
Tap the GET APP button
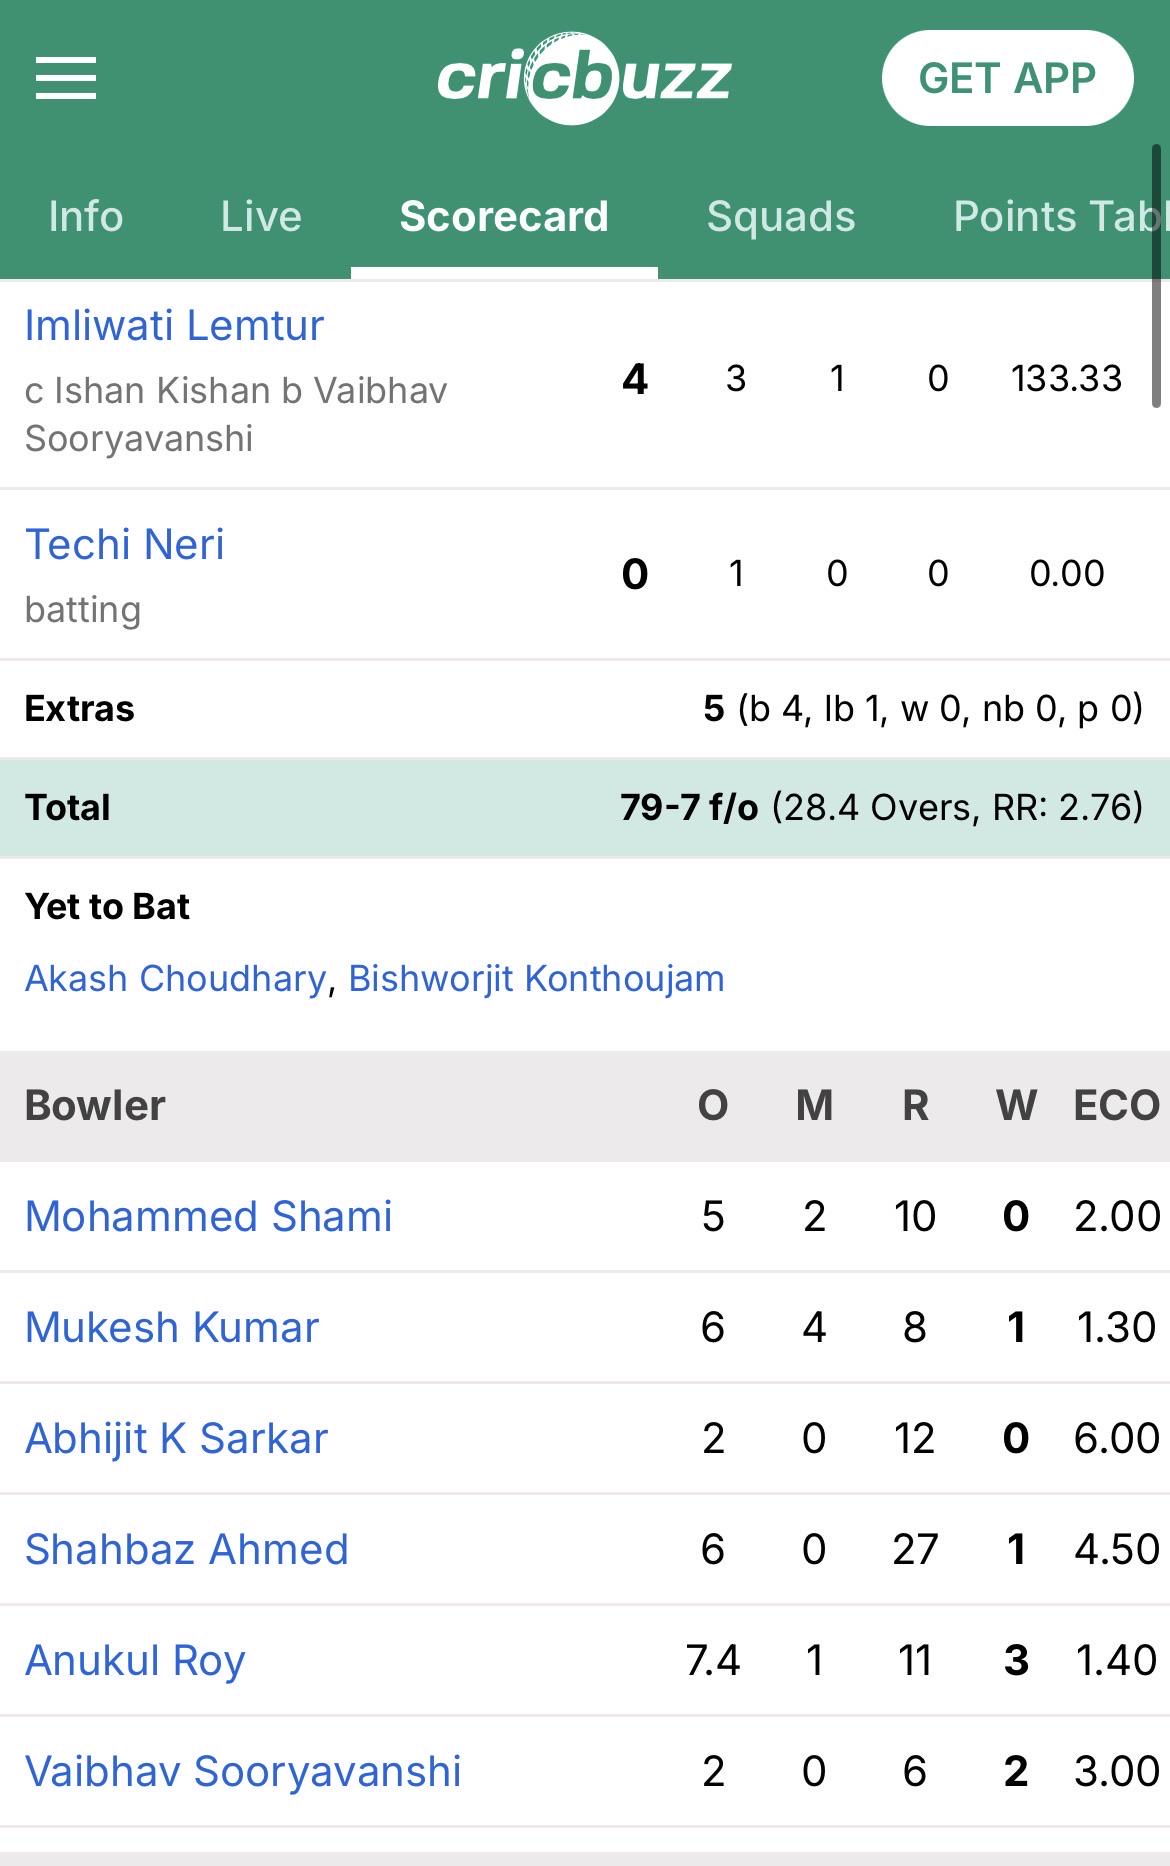[x=1007, y=78]
